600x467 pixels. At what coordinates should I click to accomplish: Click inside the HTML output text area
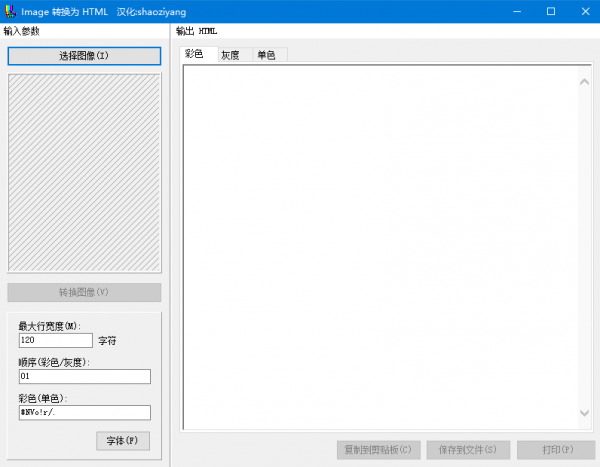coord(381,247)
